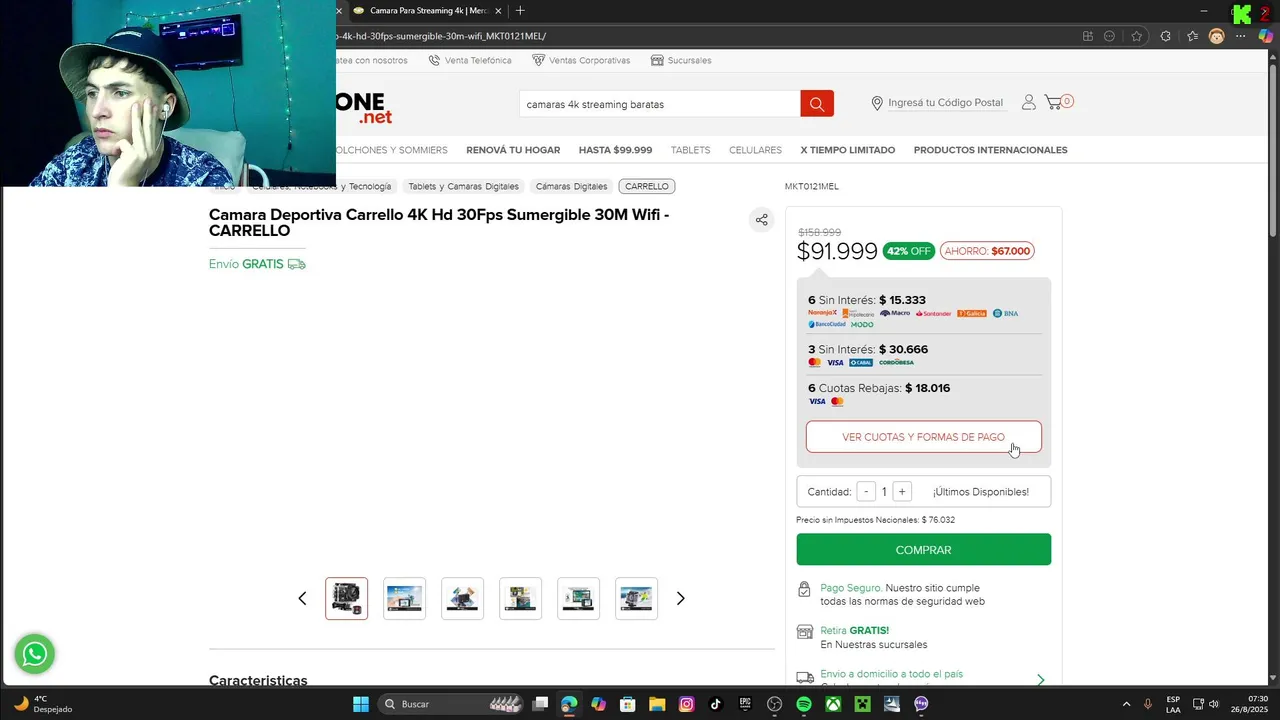The height and width of the screenshot is (720, 1280).
Task: Open Epic Games launcher from taskbar
Action: [x=745, y=704]
